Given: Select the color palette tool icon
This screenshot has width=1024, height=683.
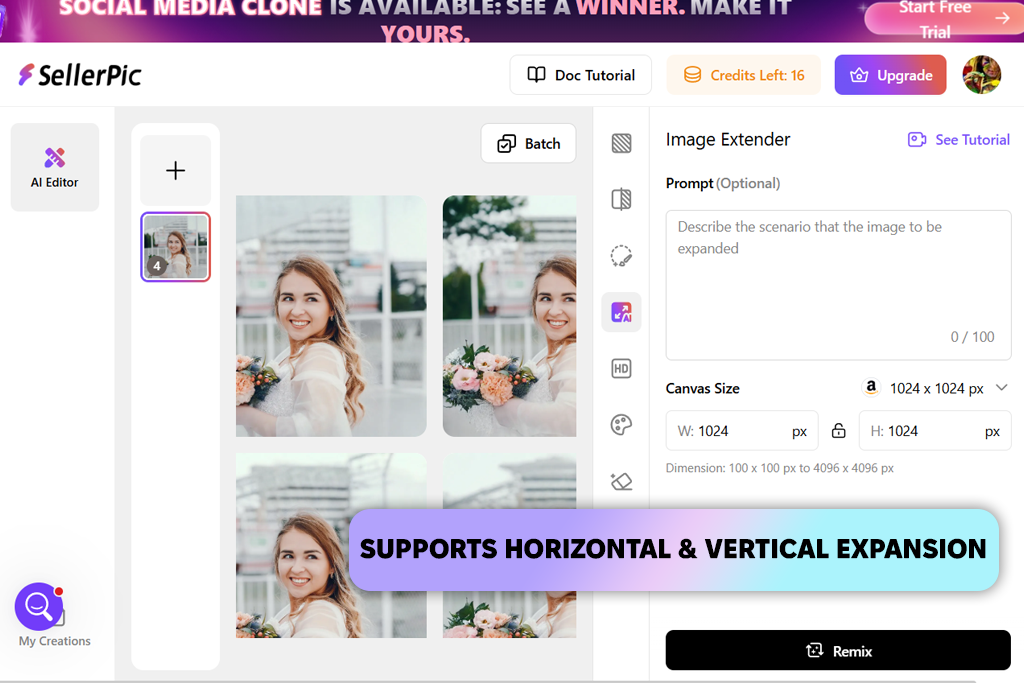Looking at the screenshot, I should (621, 425).
